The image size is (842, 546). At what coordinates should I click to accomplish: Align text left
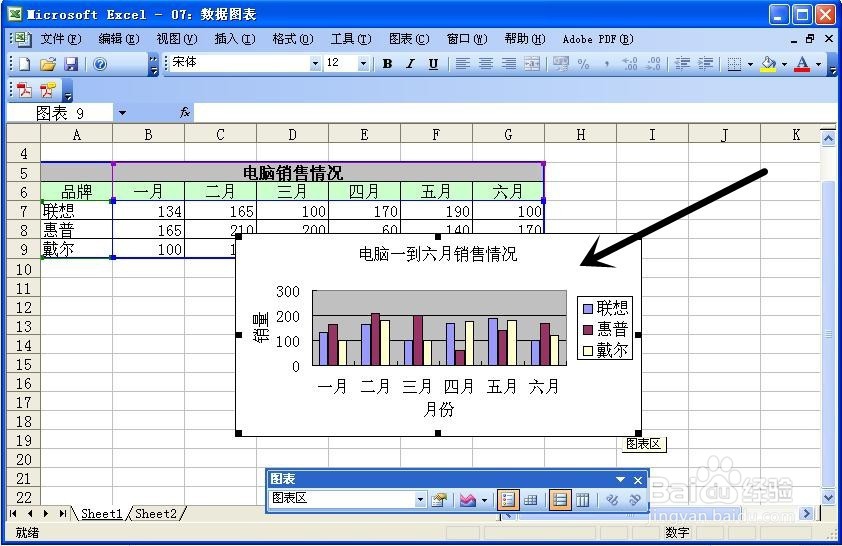[x=462, y=64]
